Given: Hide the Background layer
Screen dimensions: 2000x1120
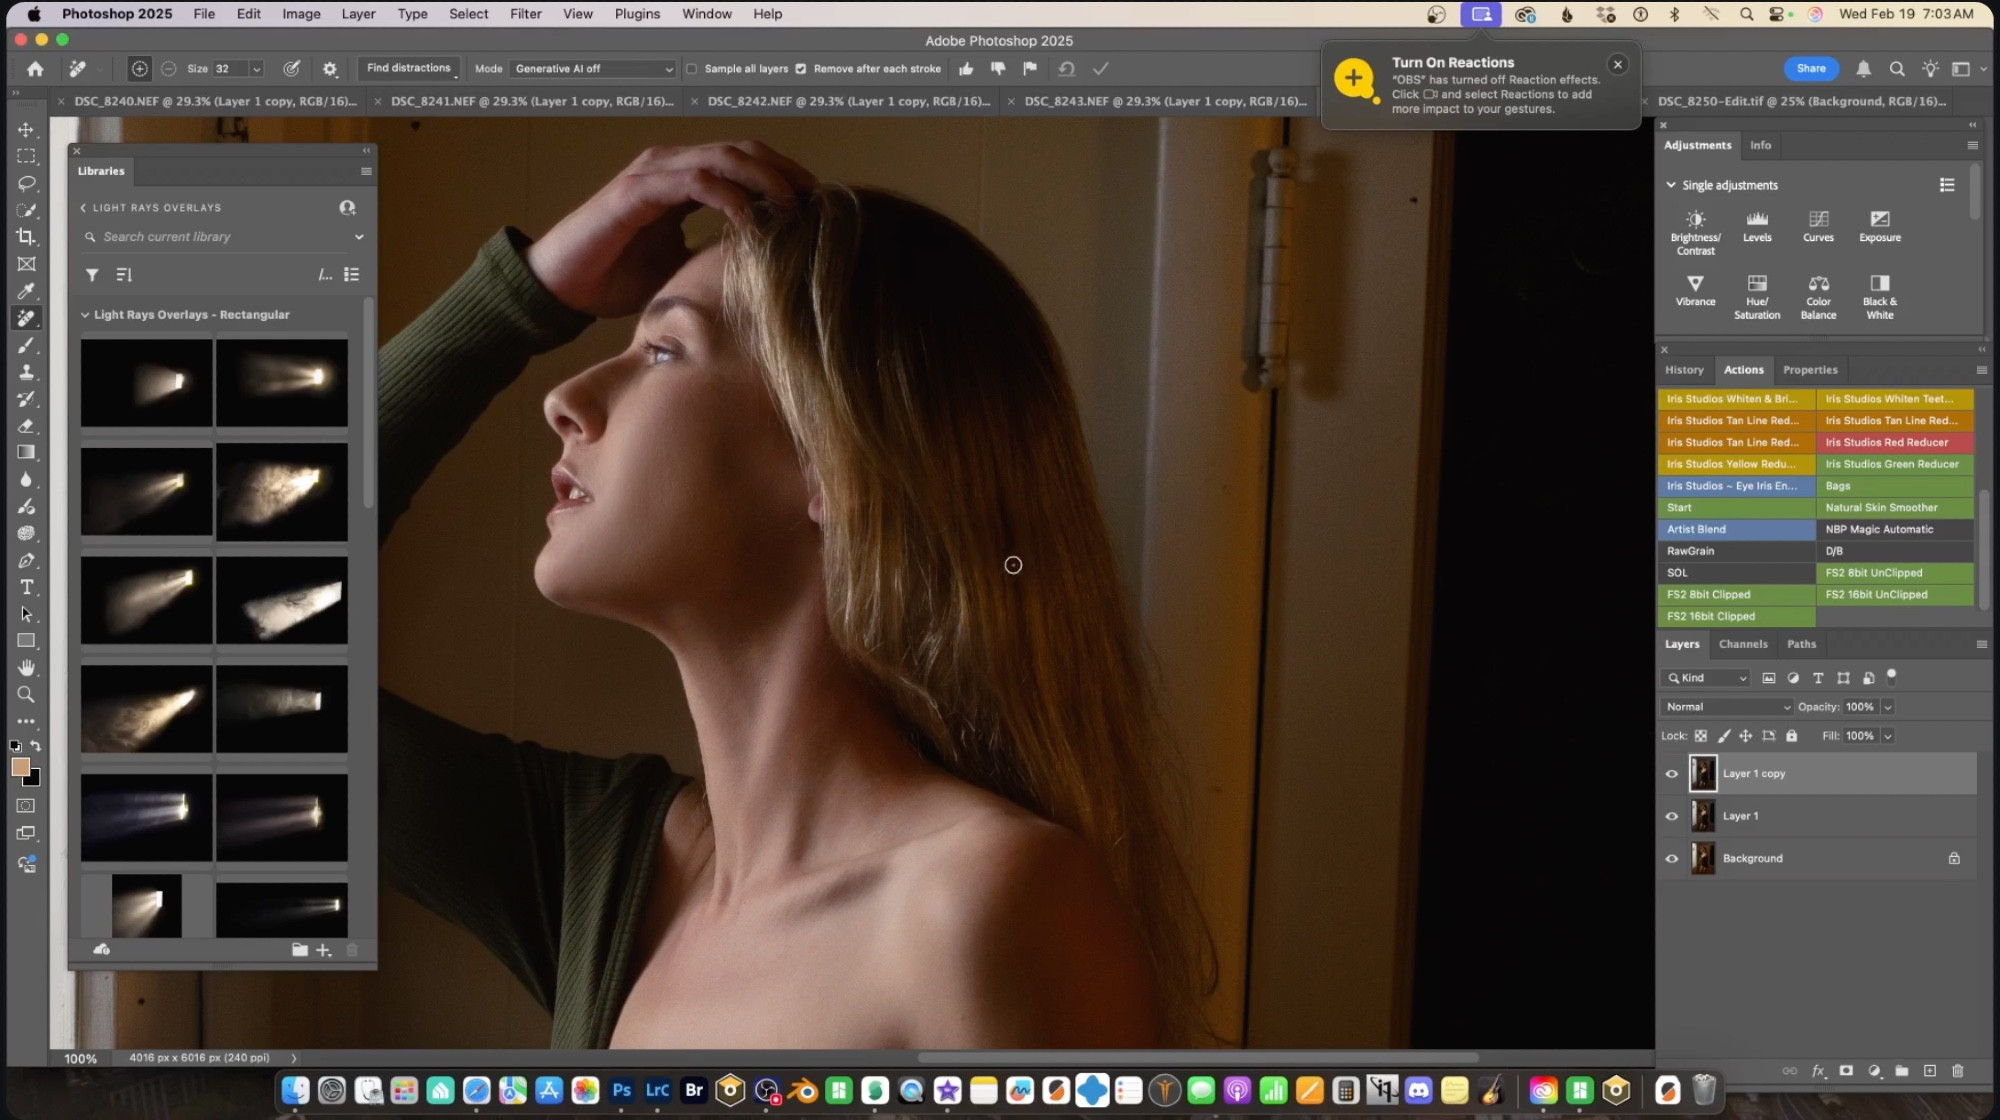Looking at the screenshot, I should point(1671,858).
